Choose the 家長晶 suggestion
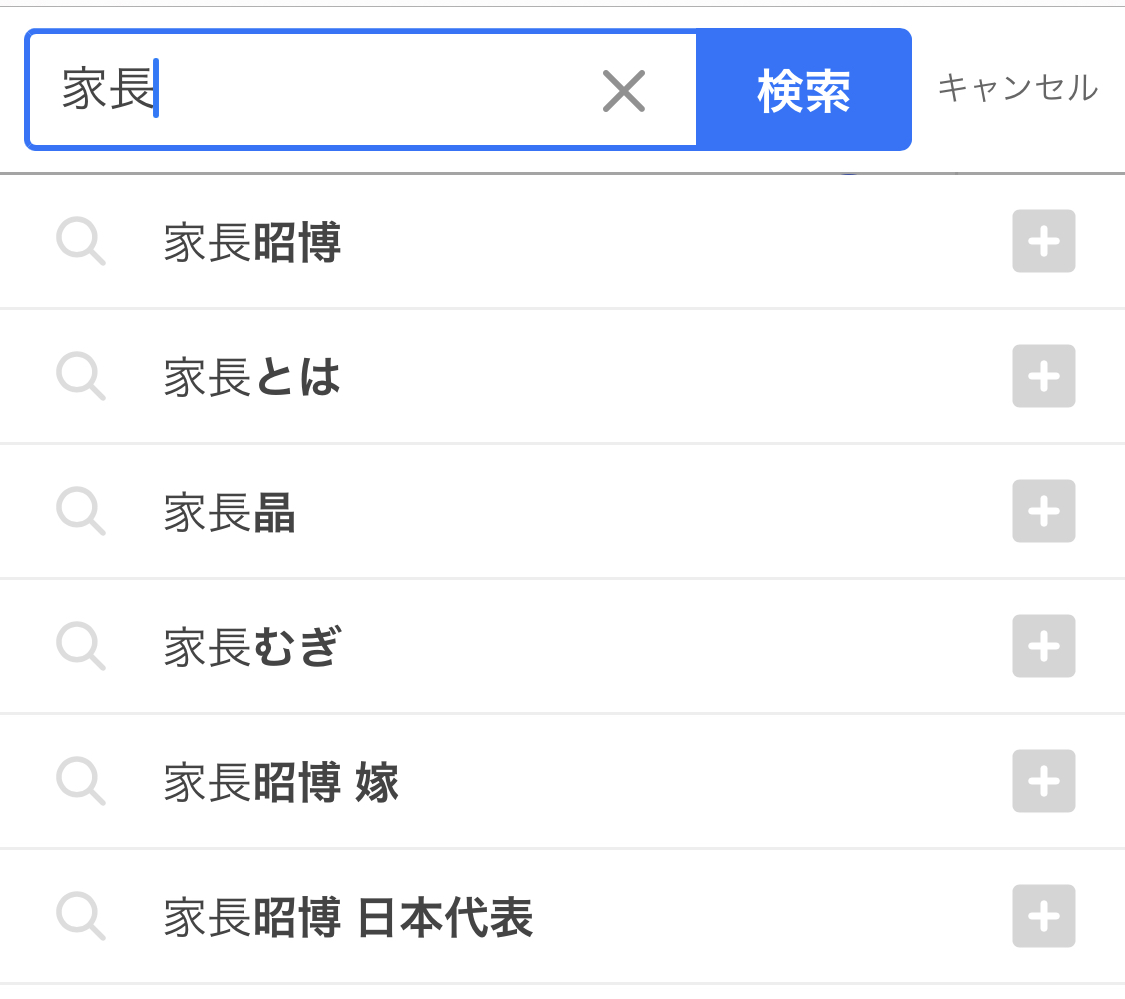 click(230, 512)
